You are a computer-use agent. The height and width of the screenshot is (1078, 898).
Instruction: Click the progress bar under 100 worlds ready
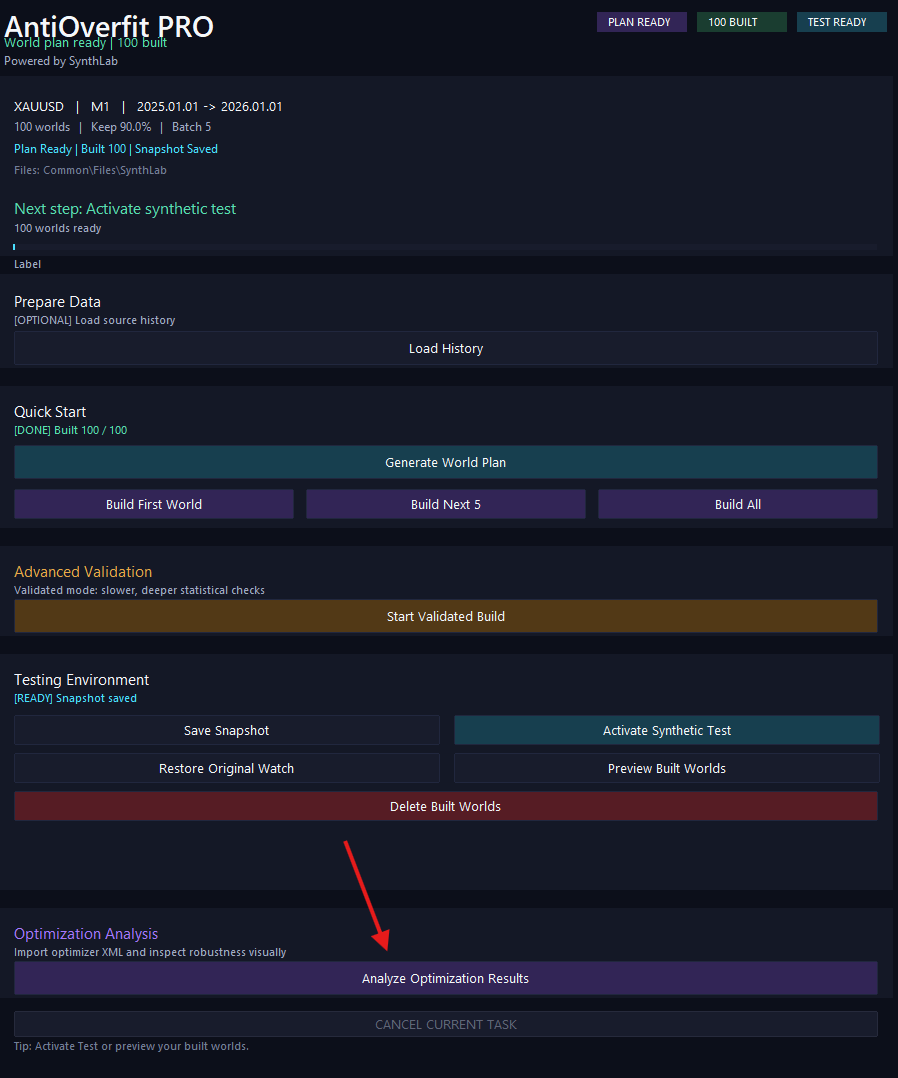(x=445, y=246)
